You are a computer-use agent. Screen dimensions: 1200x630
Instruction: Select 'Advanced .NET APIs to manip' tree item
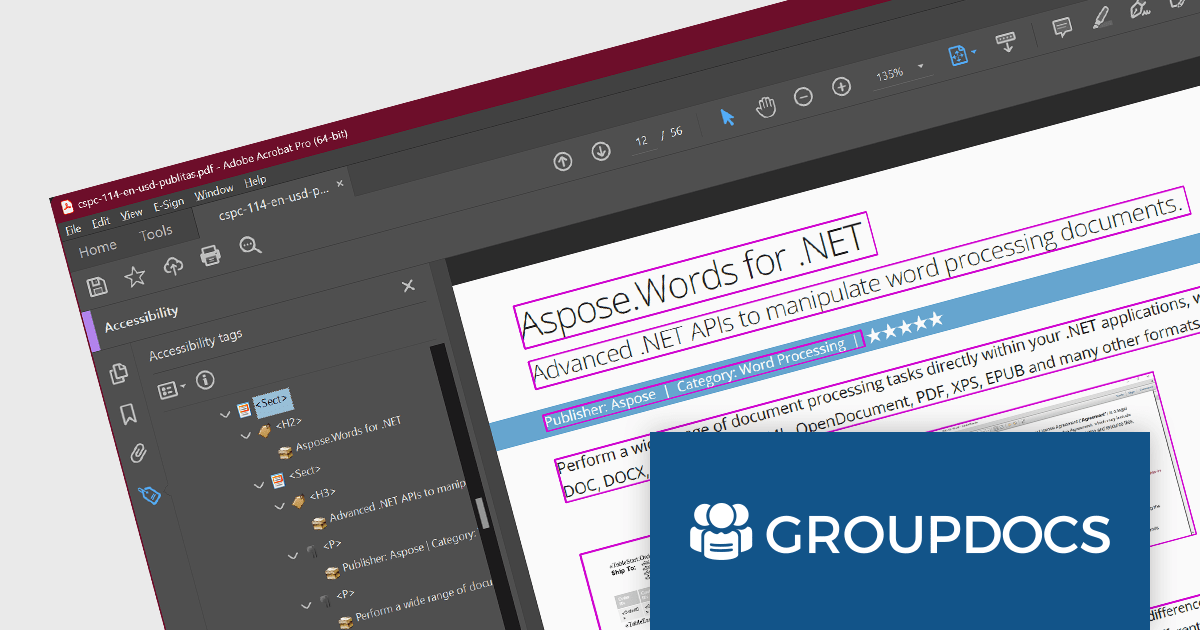point(398,501)
